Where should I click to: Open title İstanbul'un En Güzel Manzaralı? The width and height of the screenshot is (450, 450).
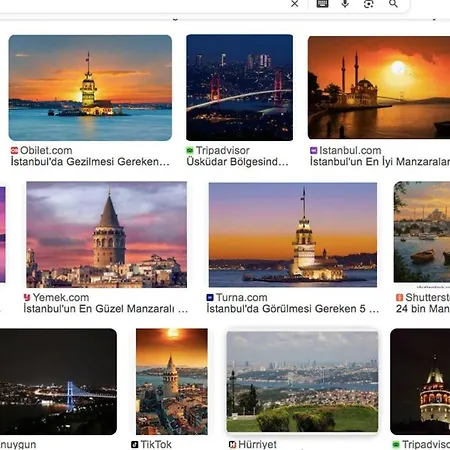click(106, 309)
